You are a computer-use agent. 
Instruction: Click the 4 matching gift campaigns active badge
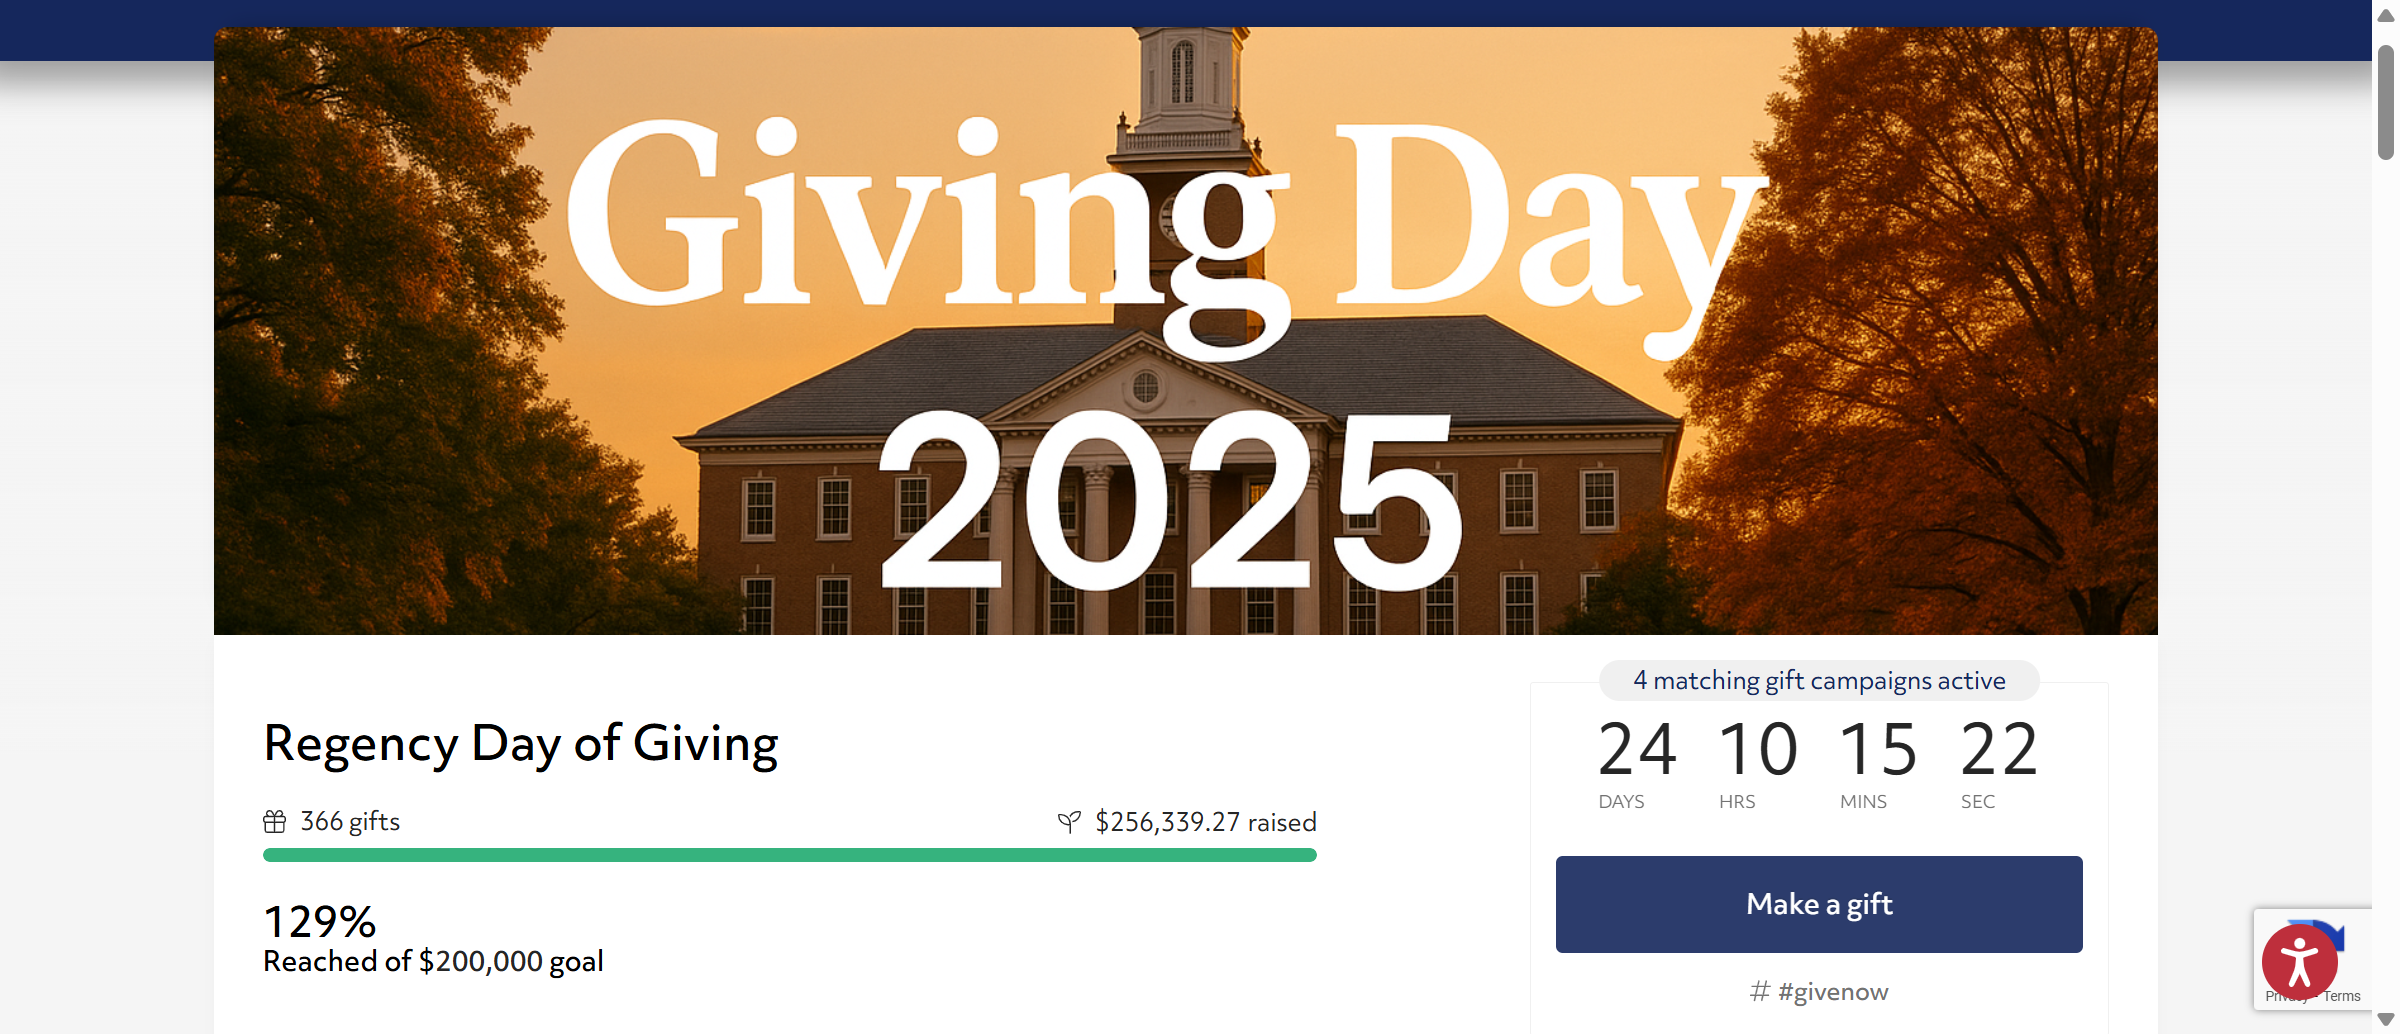click(1818, 681)
